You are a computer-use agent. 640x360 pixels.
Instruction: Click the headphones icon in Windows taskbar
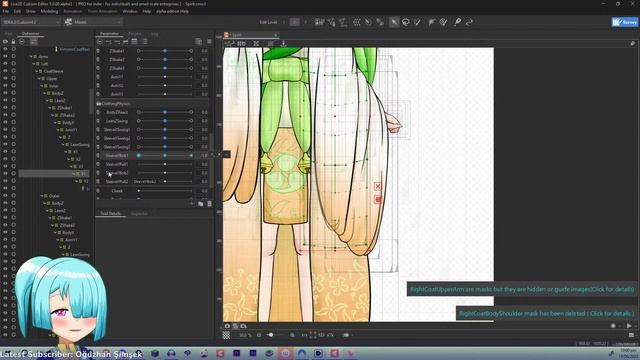[x=171, y=353]
